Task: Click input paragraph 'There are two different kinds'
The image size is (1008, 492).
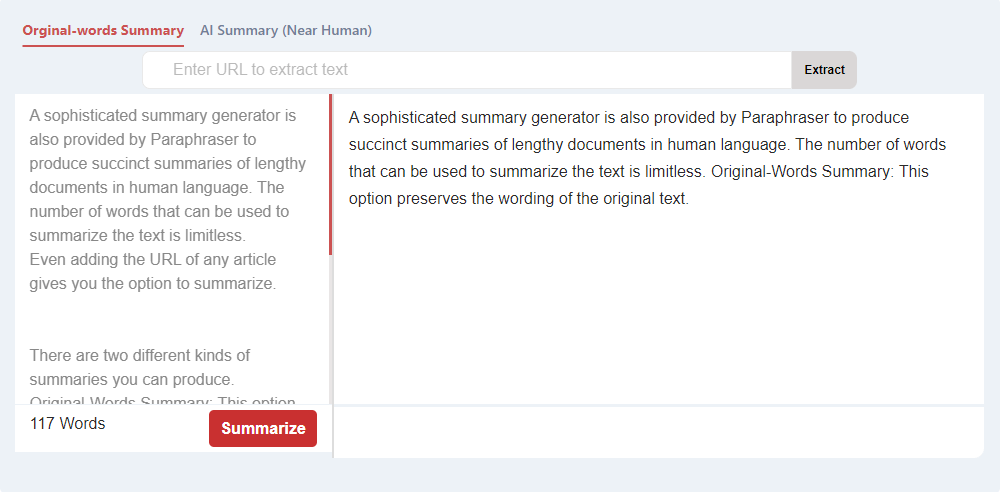Action: pyautogui.click(x=140, y=356)
